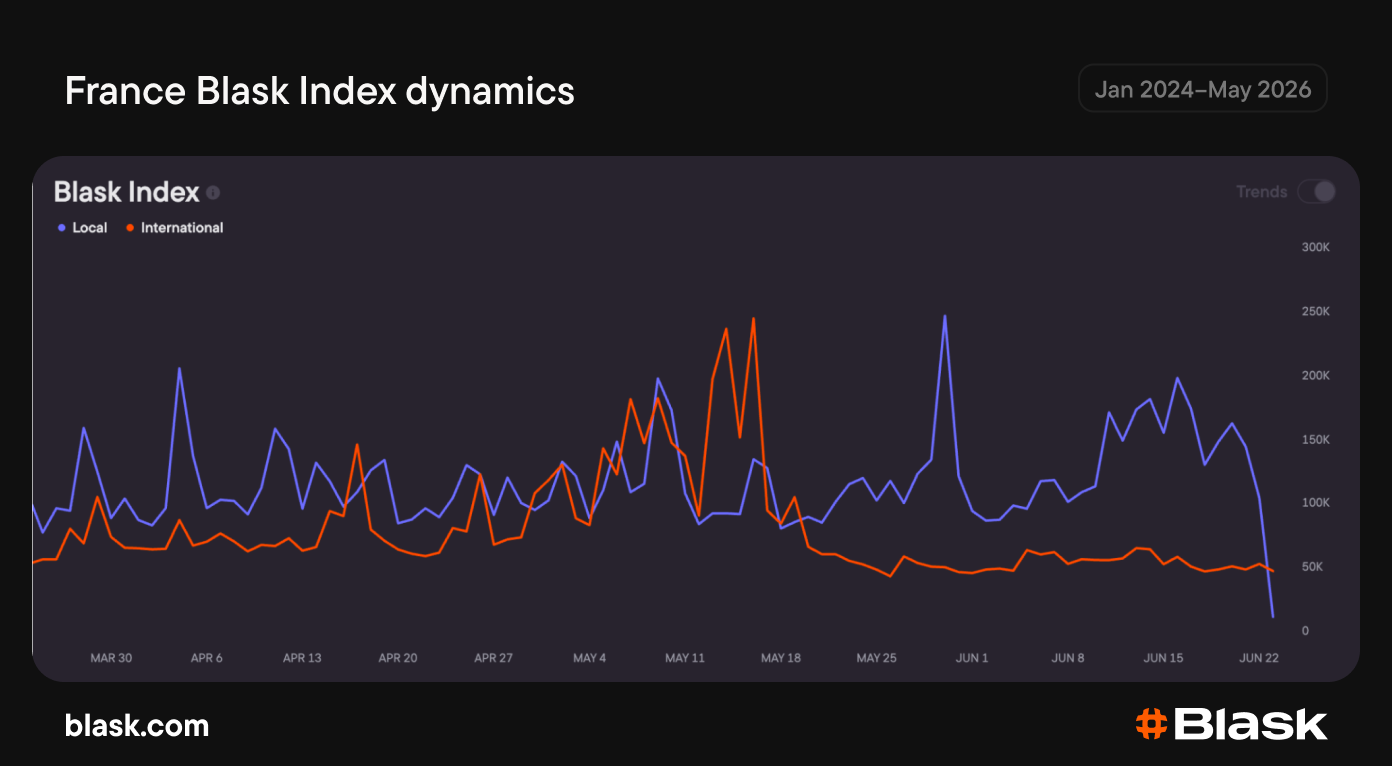Click the 100K y-axis value
Screen dimensions: 1392x766
pos(1315,503)
